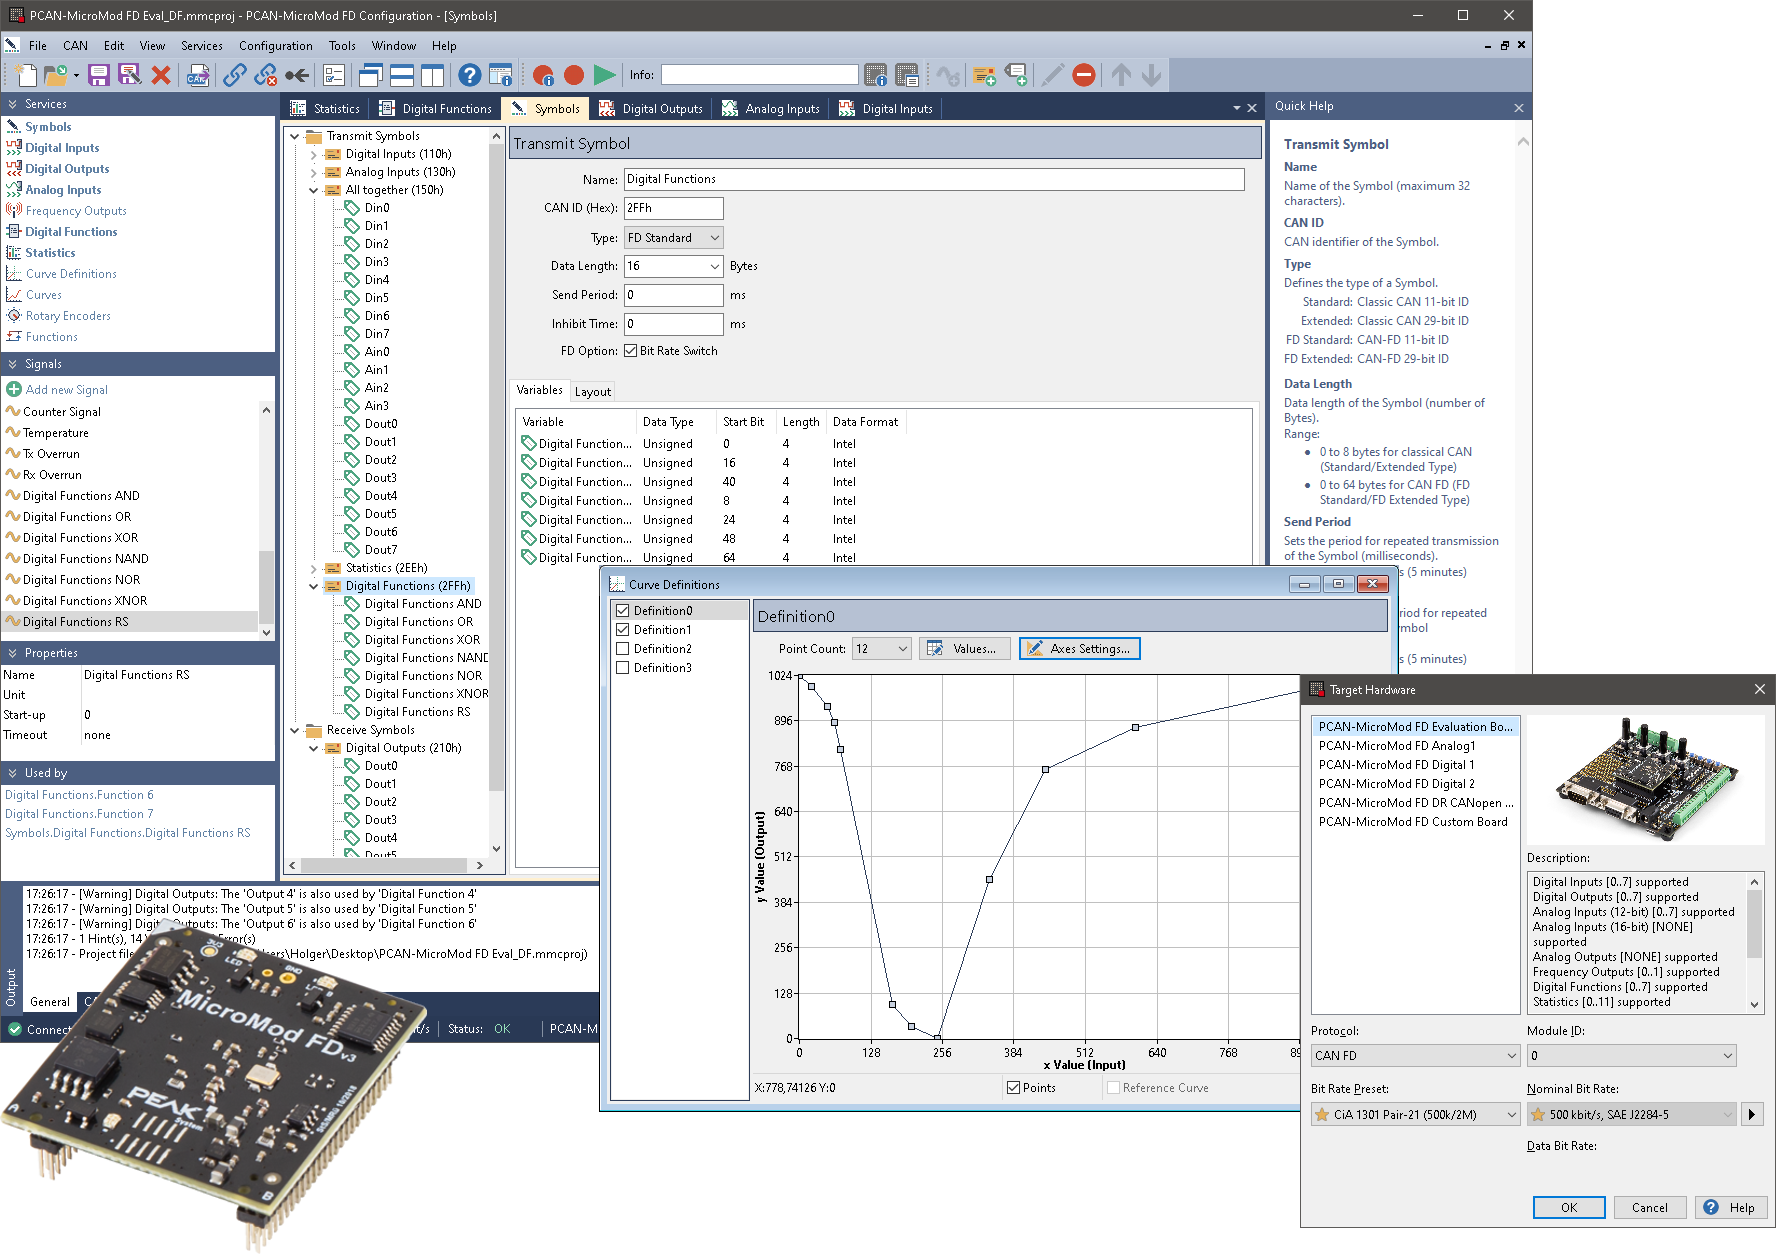The height and width of the screenshot is (1254, 1776).
Task: Switch to the Digital Outputs tab
Action: point(651,109)
